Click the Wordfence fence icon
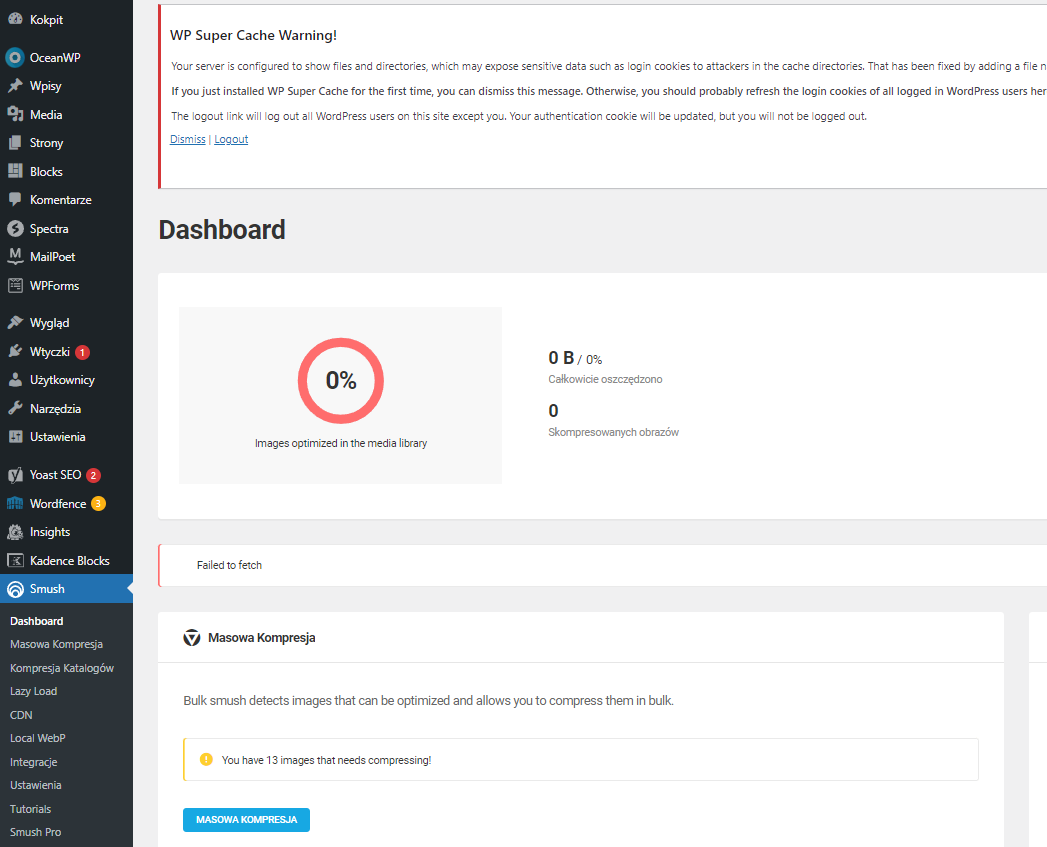The width and height of the screenshot is (1047, 847). 15,504
